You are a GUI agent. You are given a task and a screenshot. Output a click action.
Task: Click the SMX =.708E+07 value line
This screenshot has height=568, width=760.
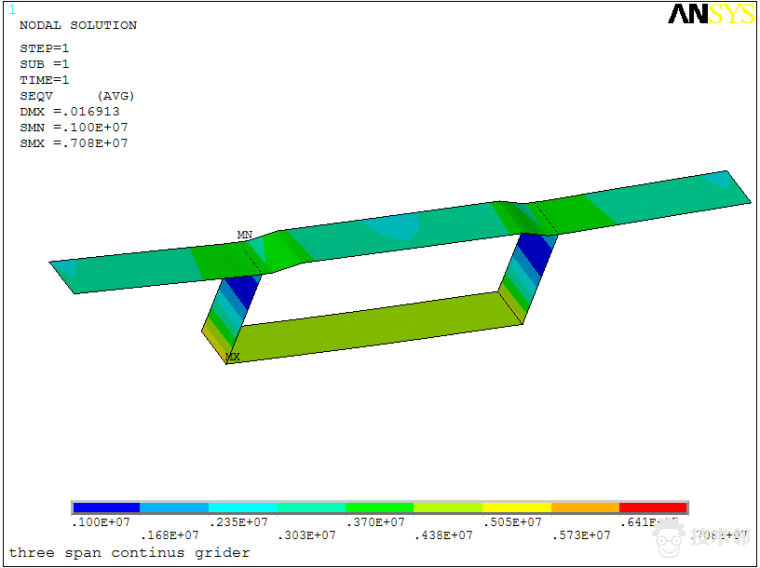[x=74, y=144]
